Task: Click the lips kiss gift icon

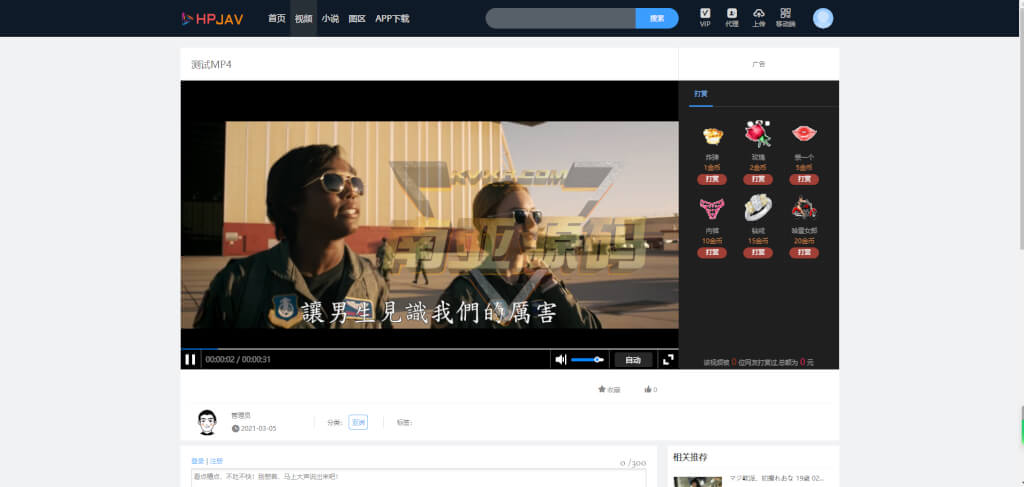Action: [x=804, y=134]
